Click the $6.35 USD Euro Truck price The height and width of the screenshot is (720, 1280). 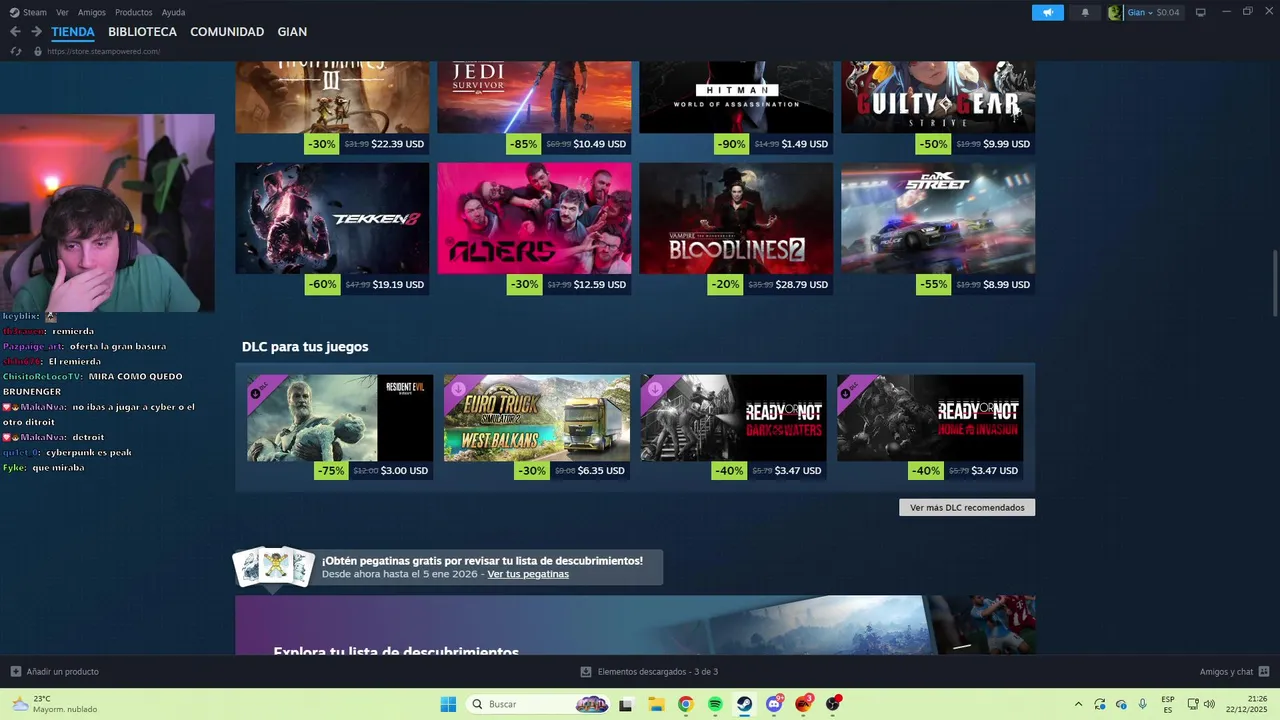[x=601, y=471]
